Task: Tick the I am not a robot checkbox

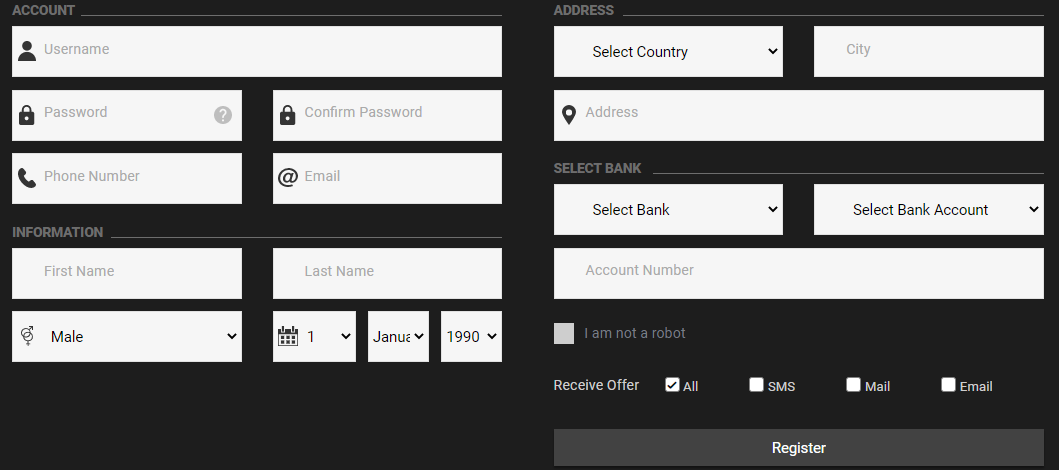Action: [x=564, y=334]
